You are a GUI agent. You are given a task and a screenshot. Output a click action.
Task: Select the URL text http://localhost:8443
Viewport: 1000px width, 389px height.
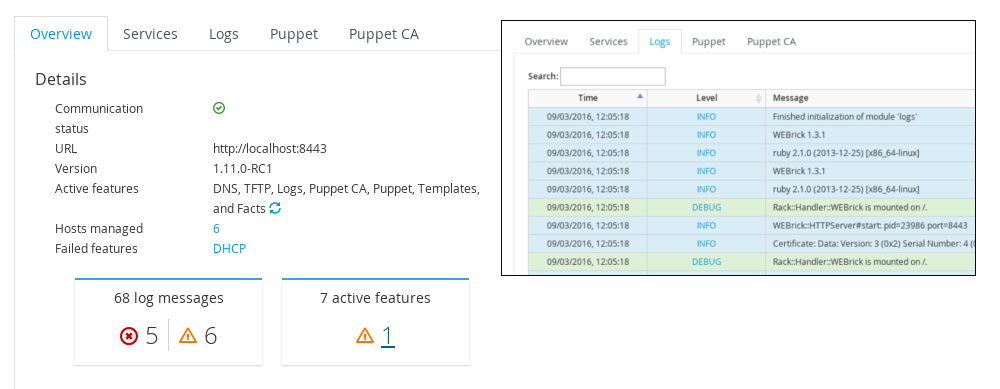point(270,149)
